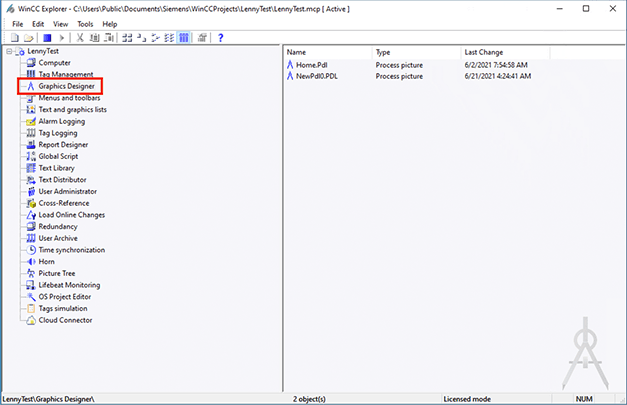Switch to small icons view
Screen dimensions: 627x405
click(142, 38)
